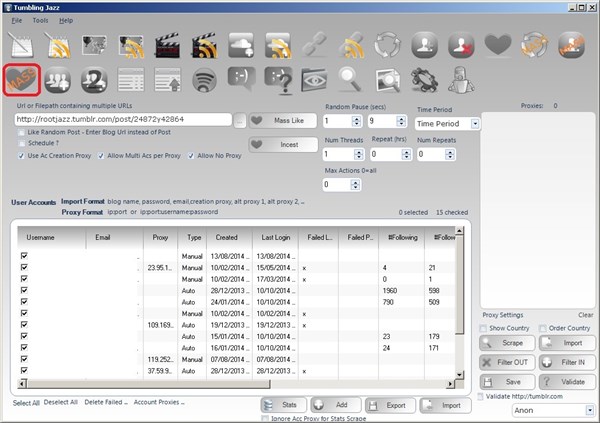Enable the Show Country checkbox

(483, 328)
